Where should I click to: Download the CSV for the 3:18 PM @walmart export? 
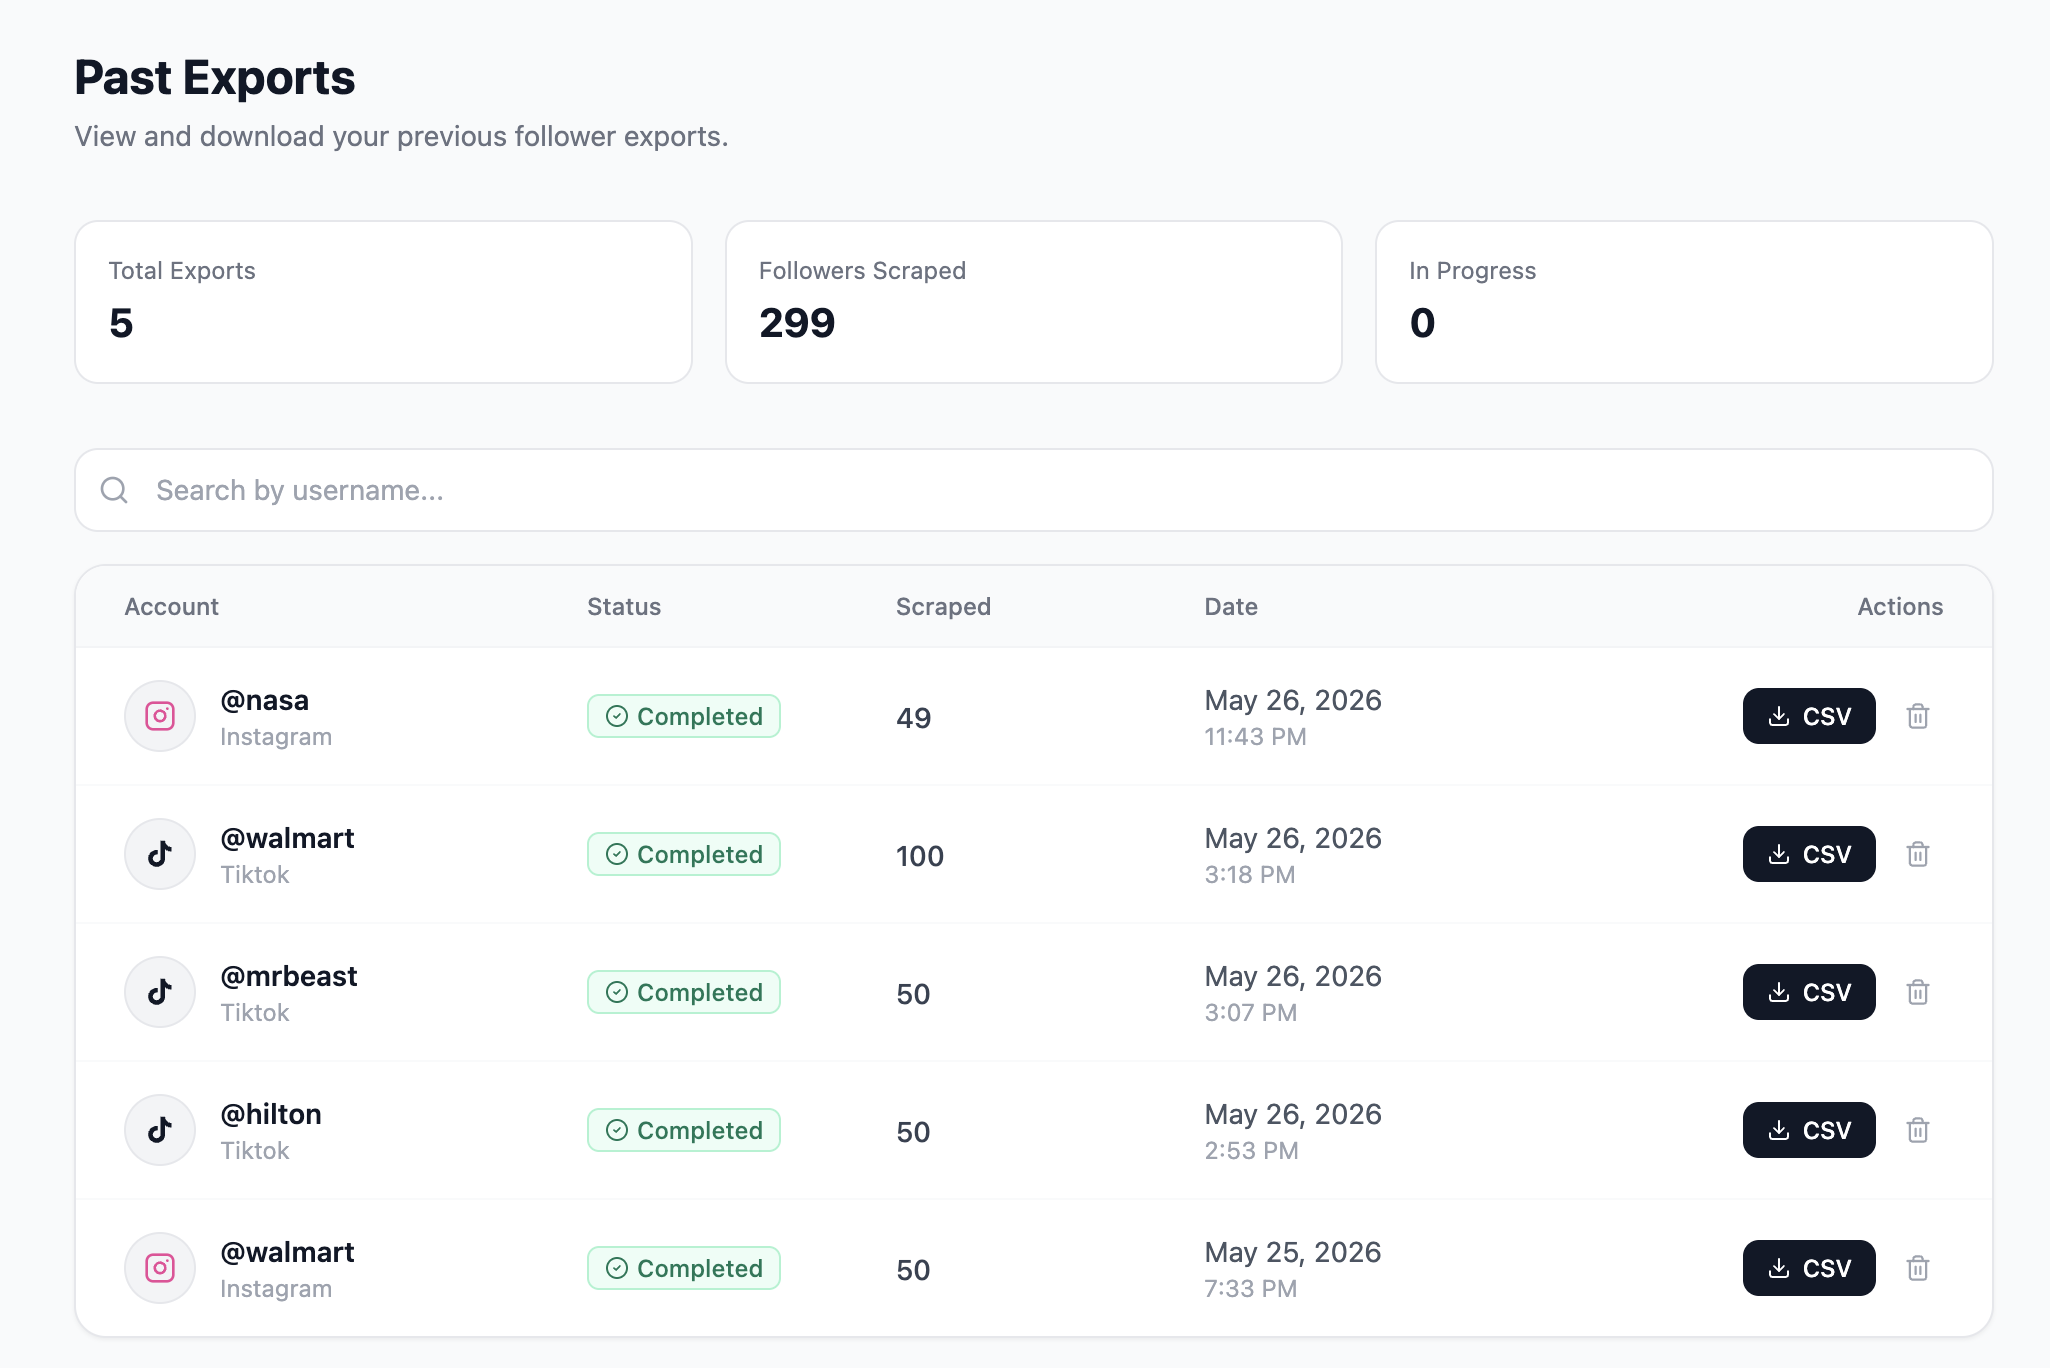[1809, 854]
